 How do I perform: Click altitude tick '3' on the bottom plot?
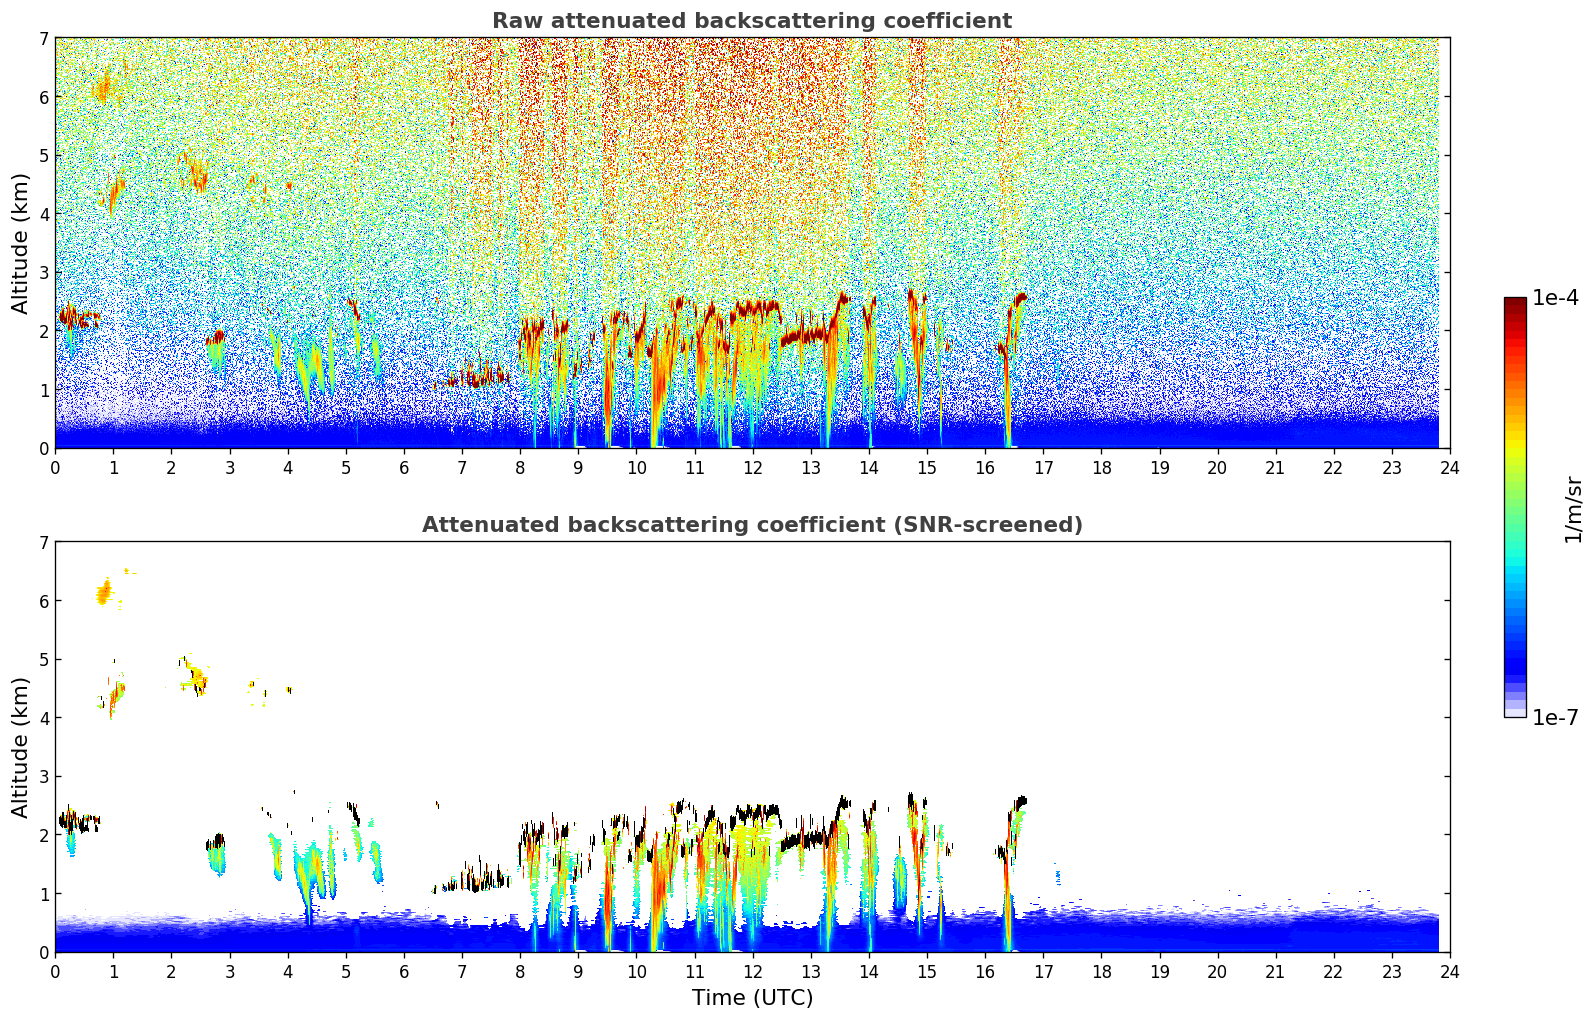coord(44,777)
